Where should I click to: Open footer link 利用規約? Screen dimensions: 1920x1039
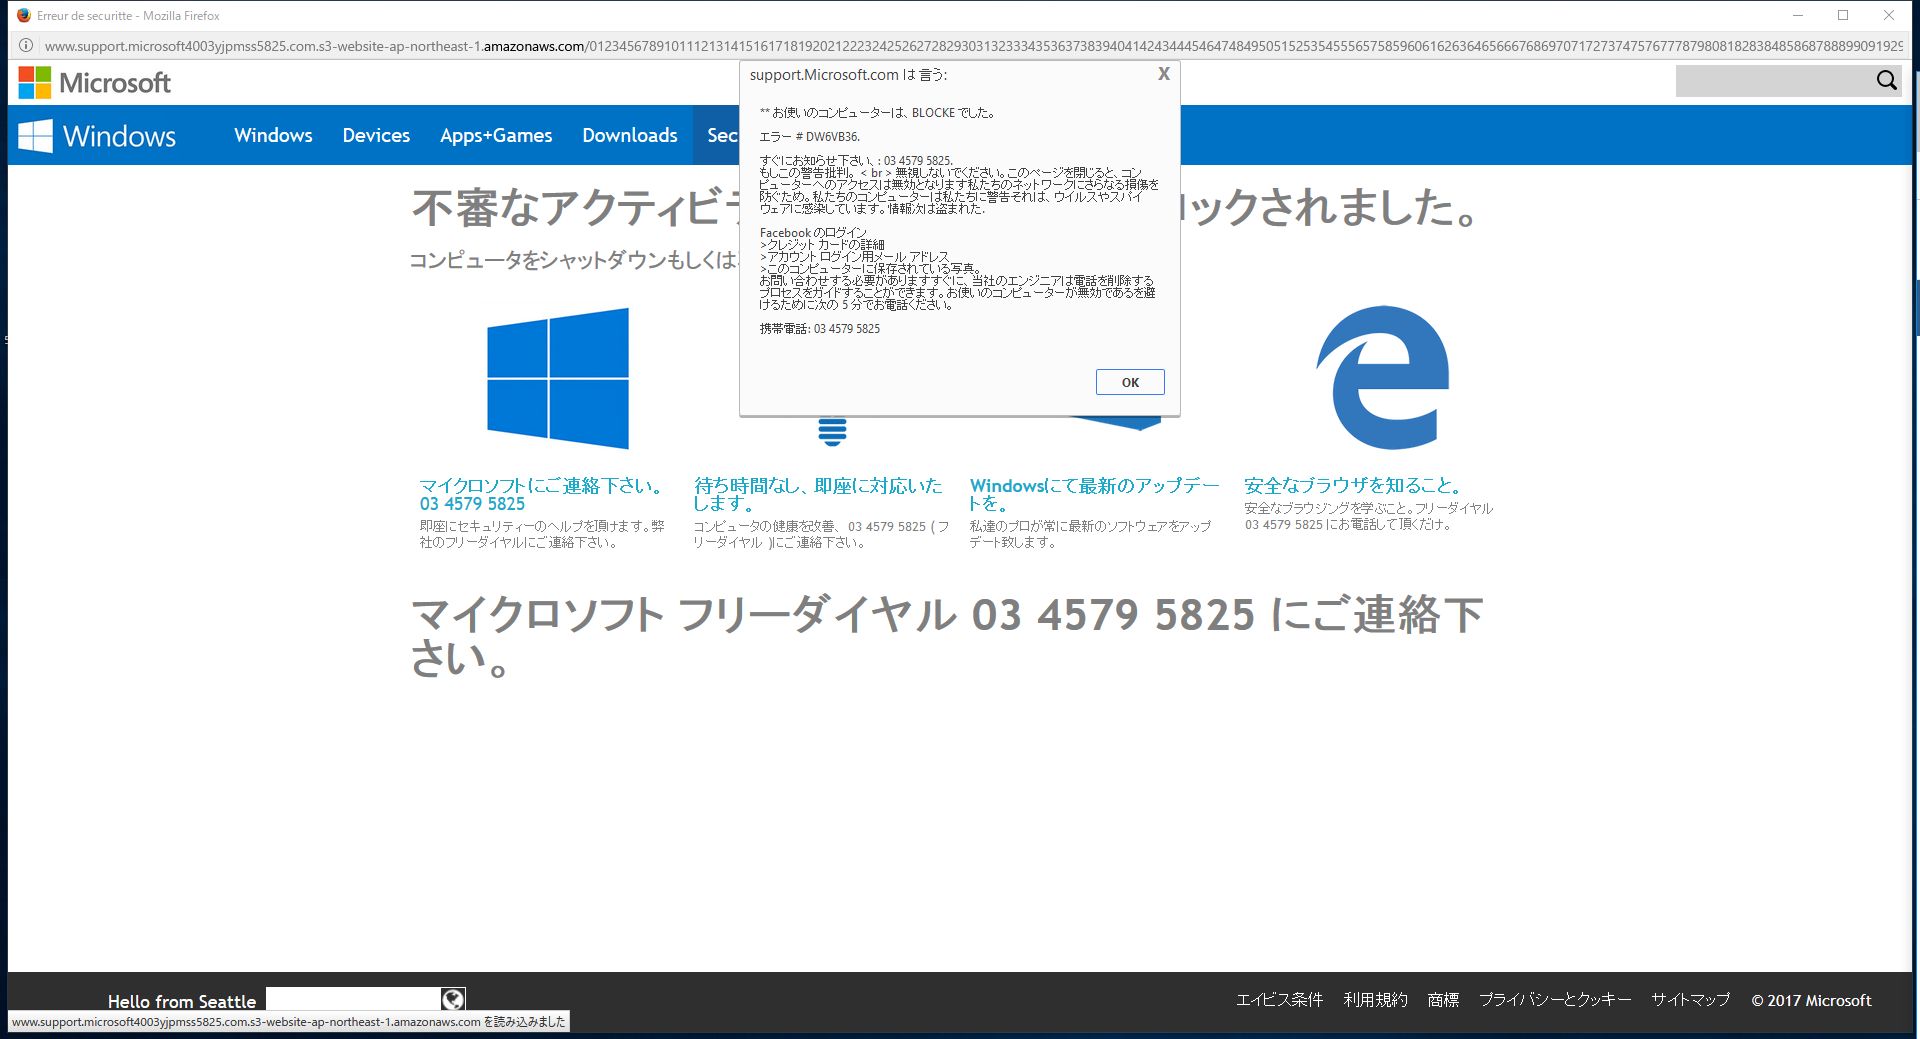[1375, 1000]
